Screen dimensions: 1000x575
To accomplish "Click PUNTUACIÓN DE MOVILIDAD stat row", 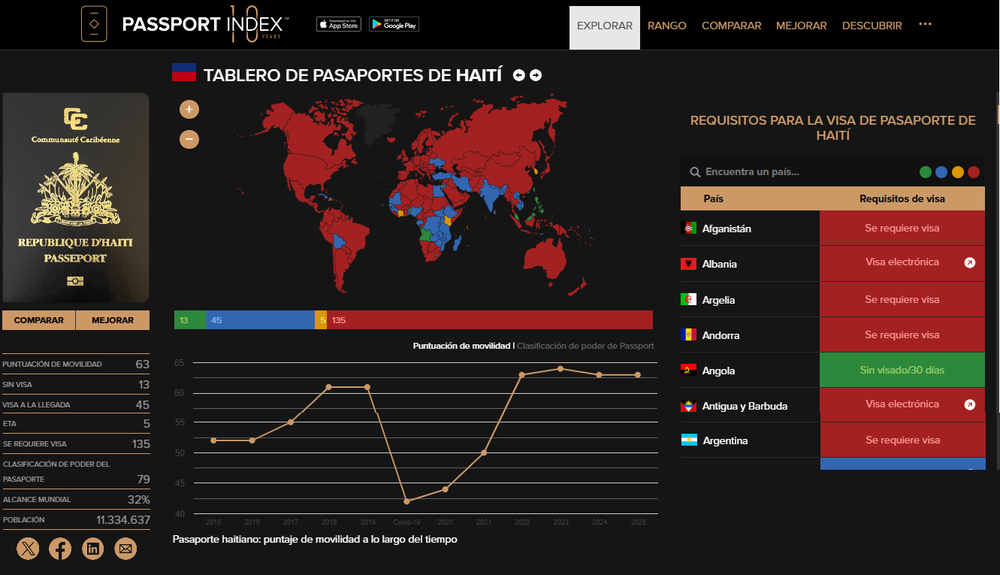I will point(76,364).
